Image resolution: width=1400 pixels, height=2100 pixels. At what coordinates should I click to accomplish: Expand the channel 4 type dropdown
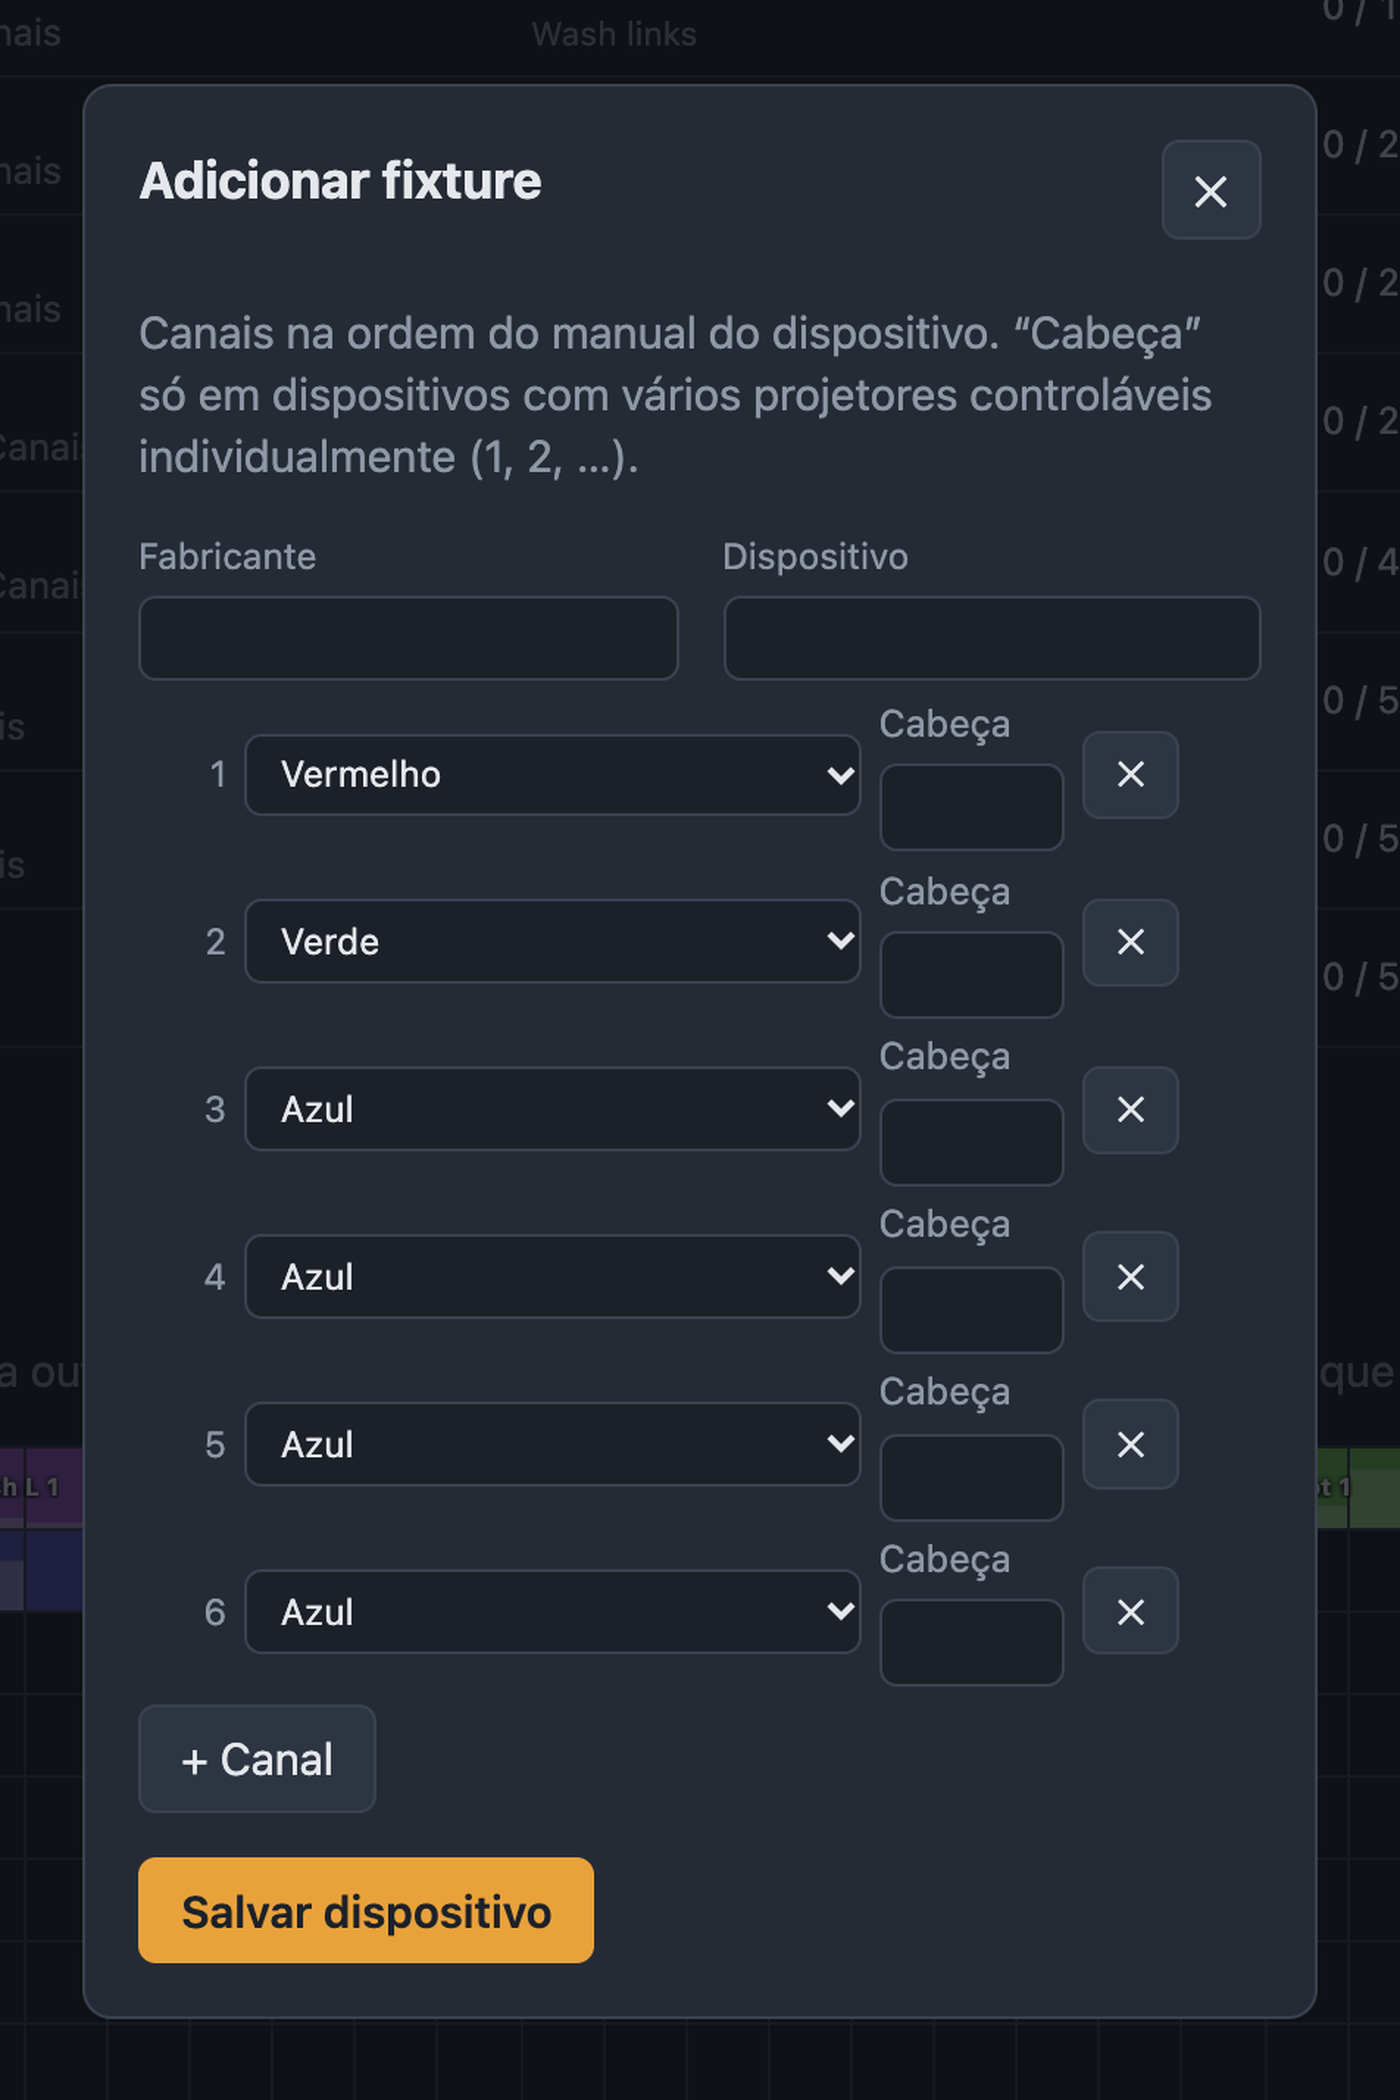point(552,1276)
